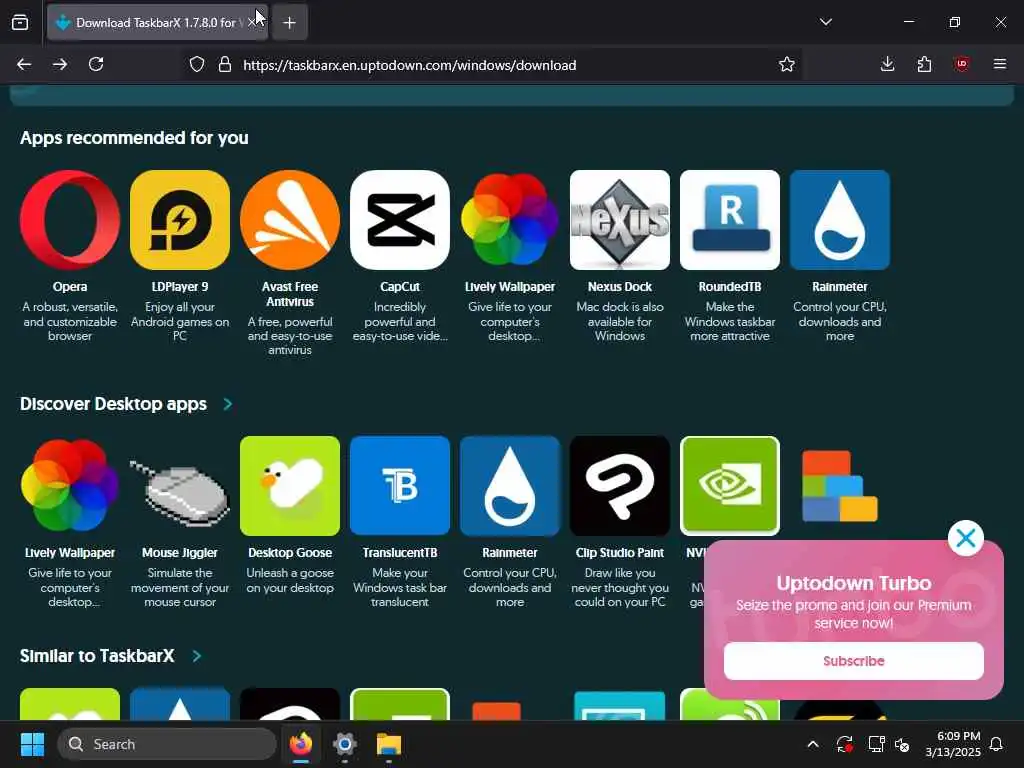This screenshot has width=1024, height=768.
Task: Expand Similar to TaskbarX arrow
Action: coord(197,656)
